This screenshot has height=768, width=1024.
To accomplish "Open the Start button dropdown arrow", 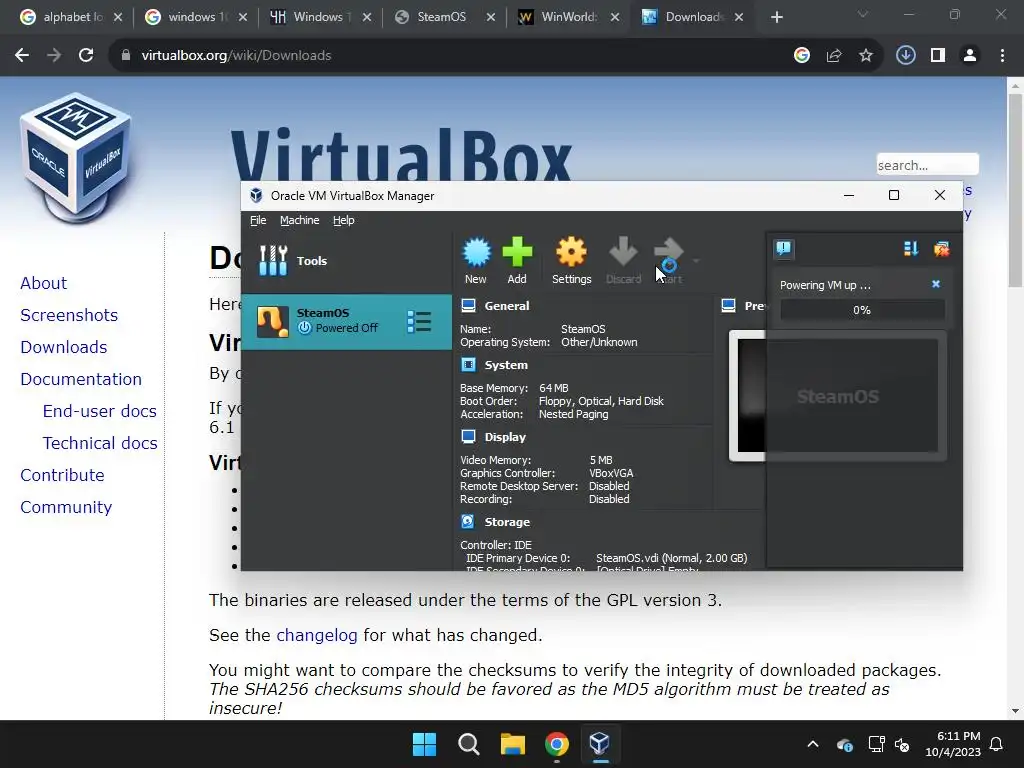I will coord(696,261).
